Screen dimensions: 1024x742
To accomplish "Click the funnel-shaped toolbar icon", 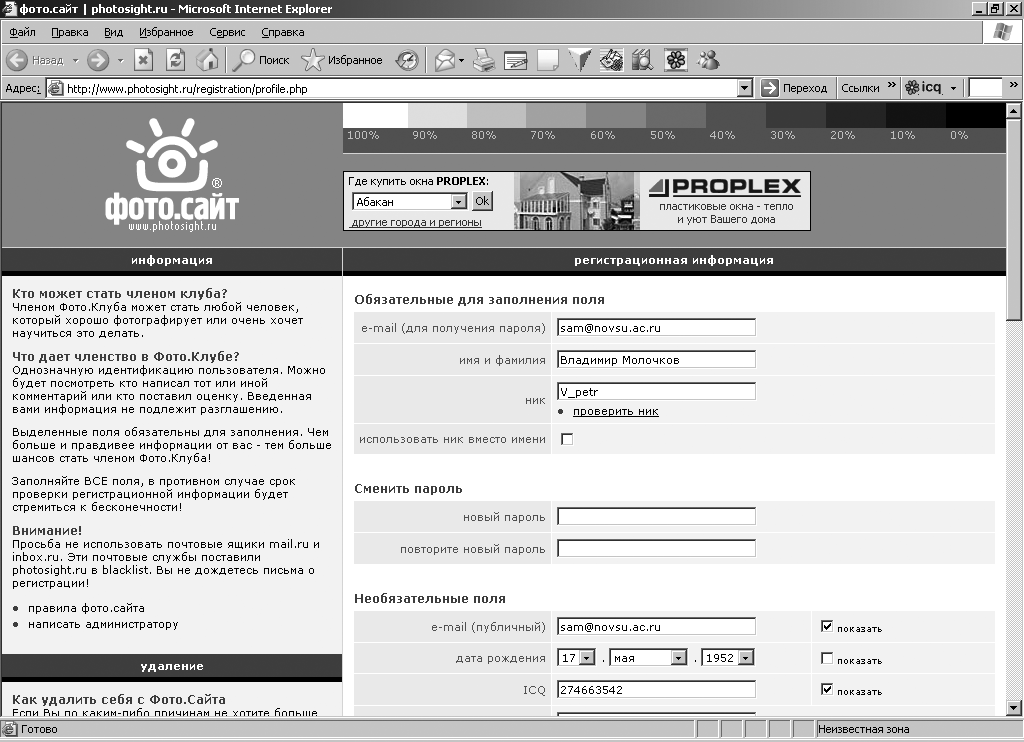I will [x=579, y=61].
